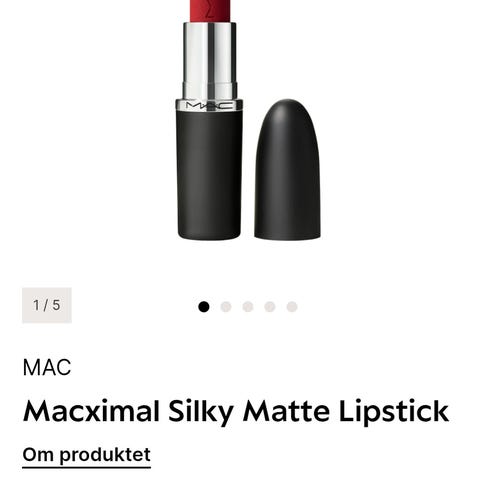Click the number 5 in image counter
The width and height of the screenshot is (480, 480).
56,305
